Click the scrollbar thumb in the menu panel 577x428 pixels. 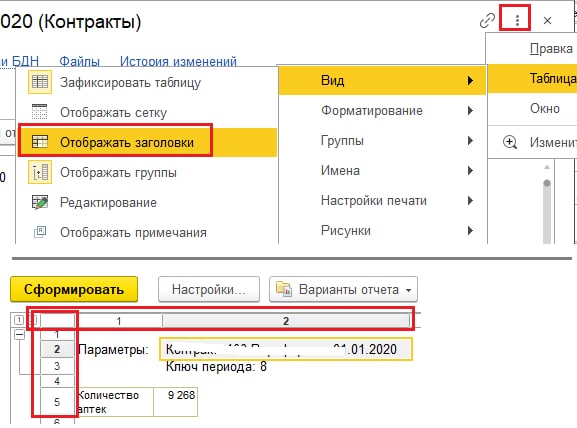coord(547,210)
